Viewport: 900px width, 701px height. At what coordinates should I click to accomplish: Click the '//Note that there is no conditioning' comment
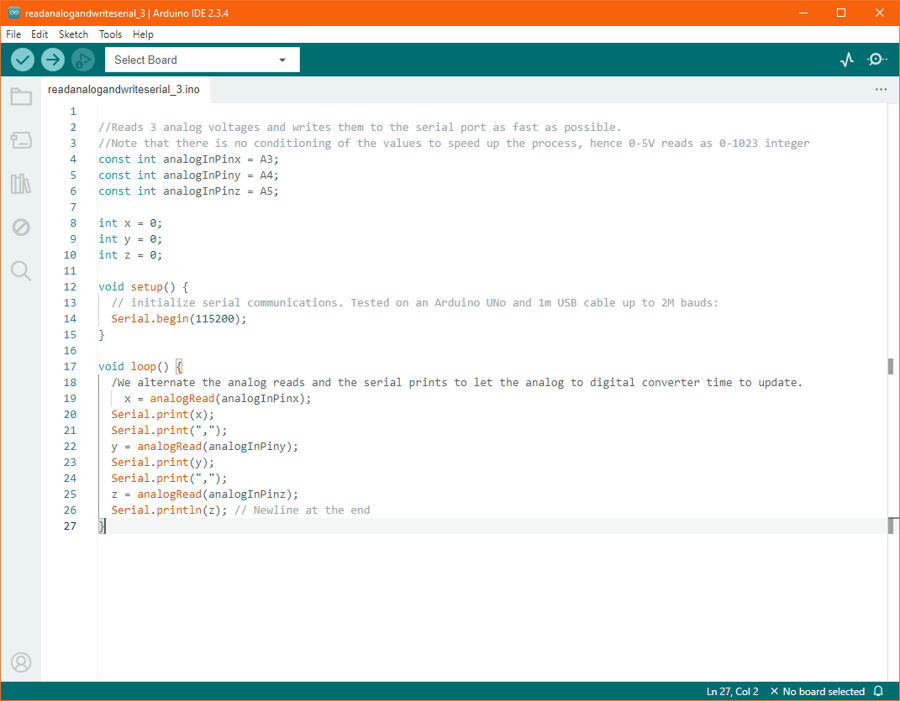coord(454,143)
